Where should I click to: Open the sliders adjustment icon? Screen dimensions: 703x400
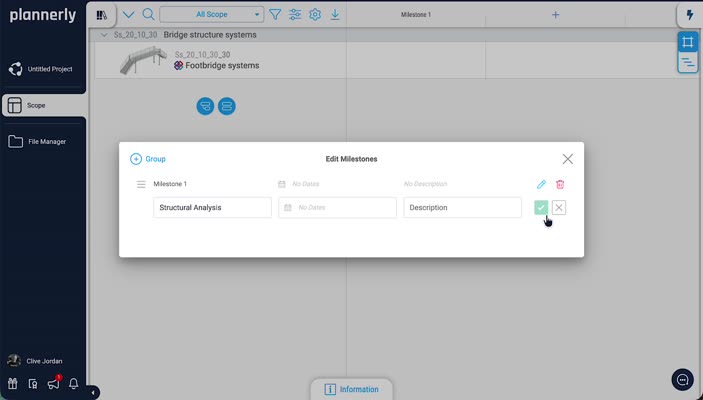coord(295,15)
